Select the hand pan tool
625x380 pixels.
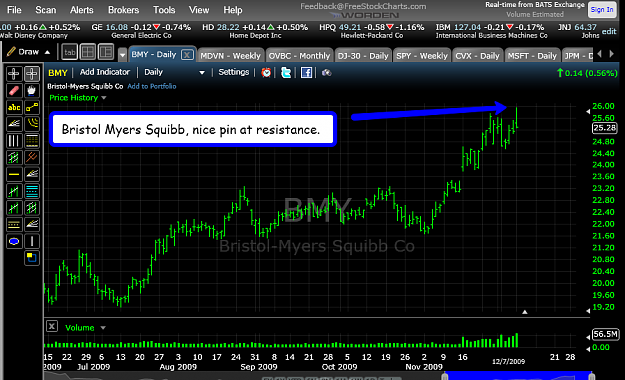pos(31,91)
